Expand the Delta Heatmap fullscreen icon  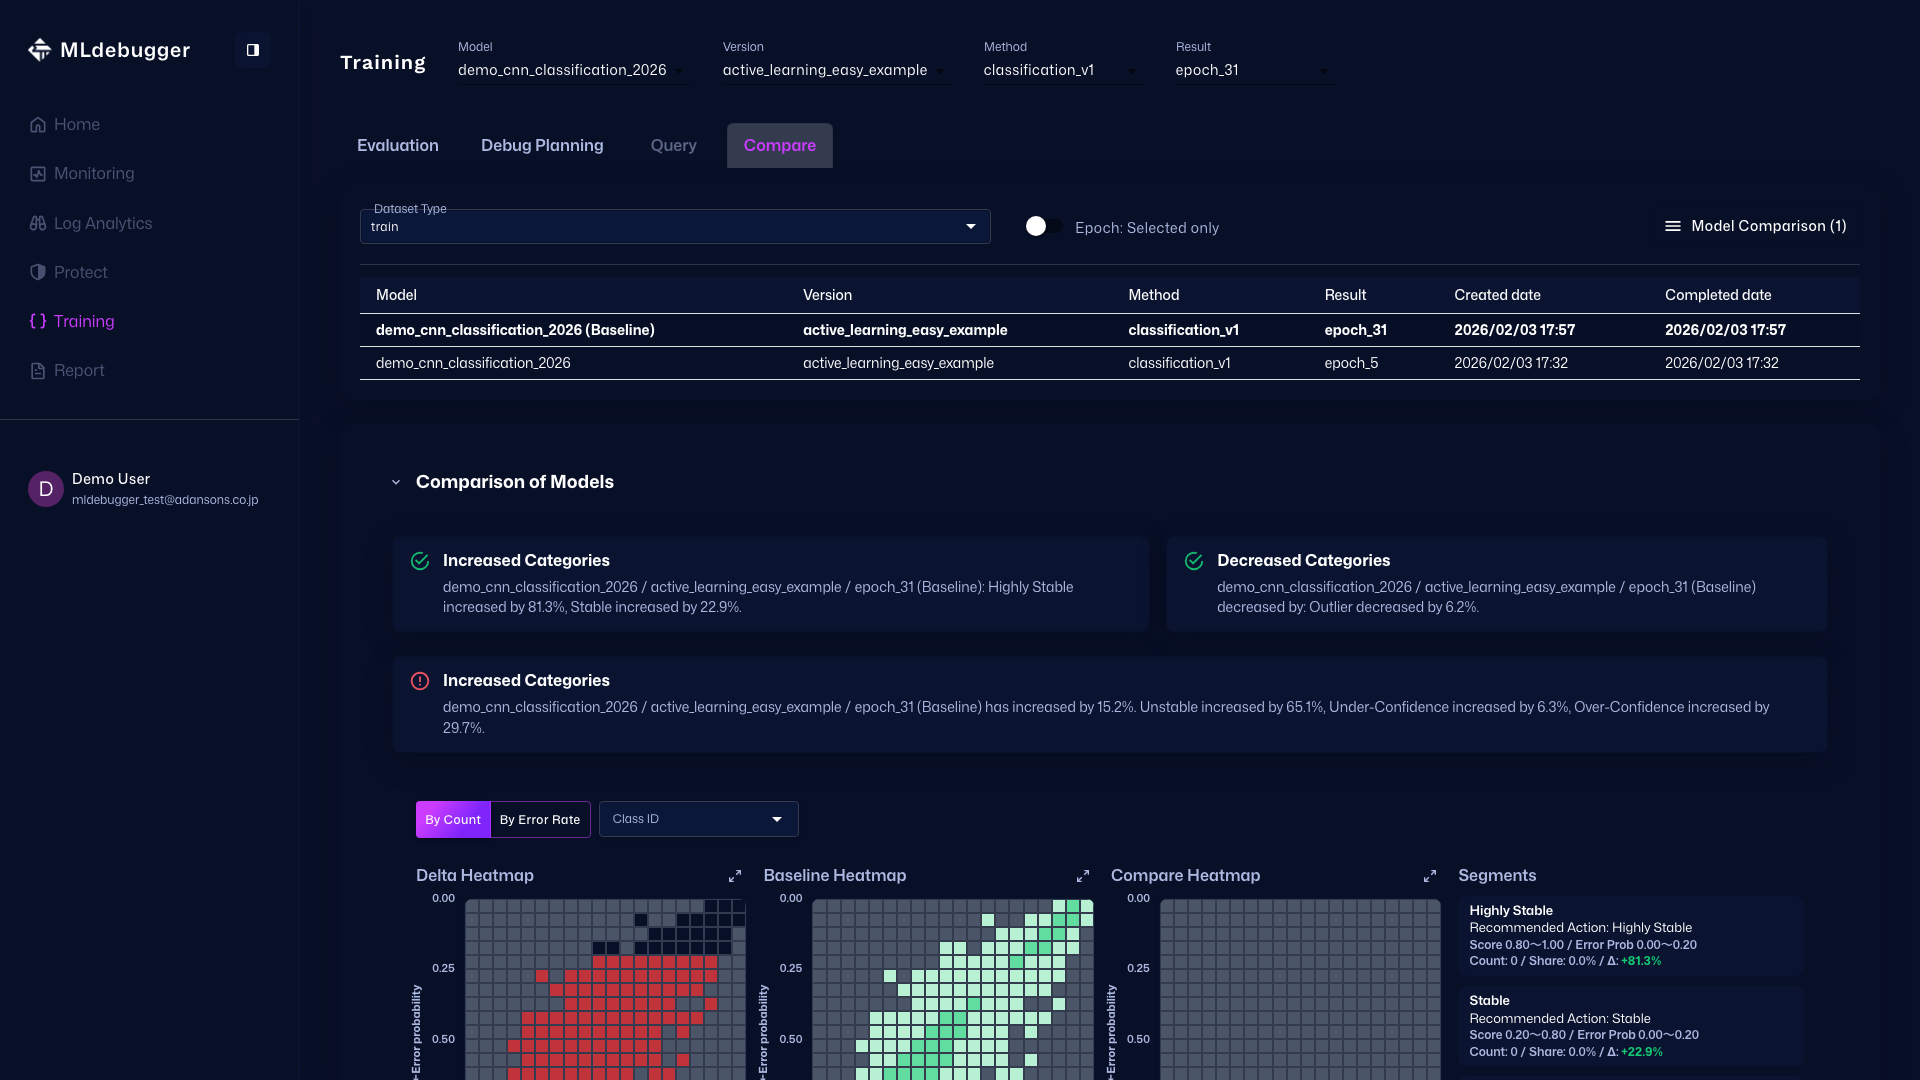coord(735,876)
